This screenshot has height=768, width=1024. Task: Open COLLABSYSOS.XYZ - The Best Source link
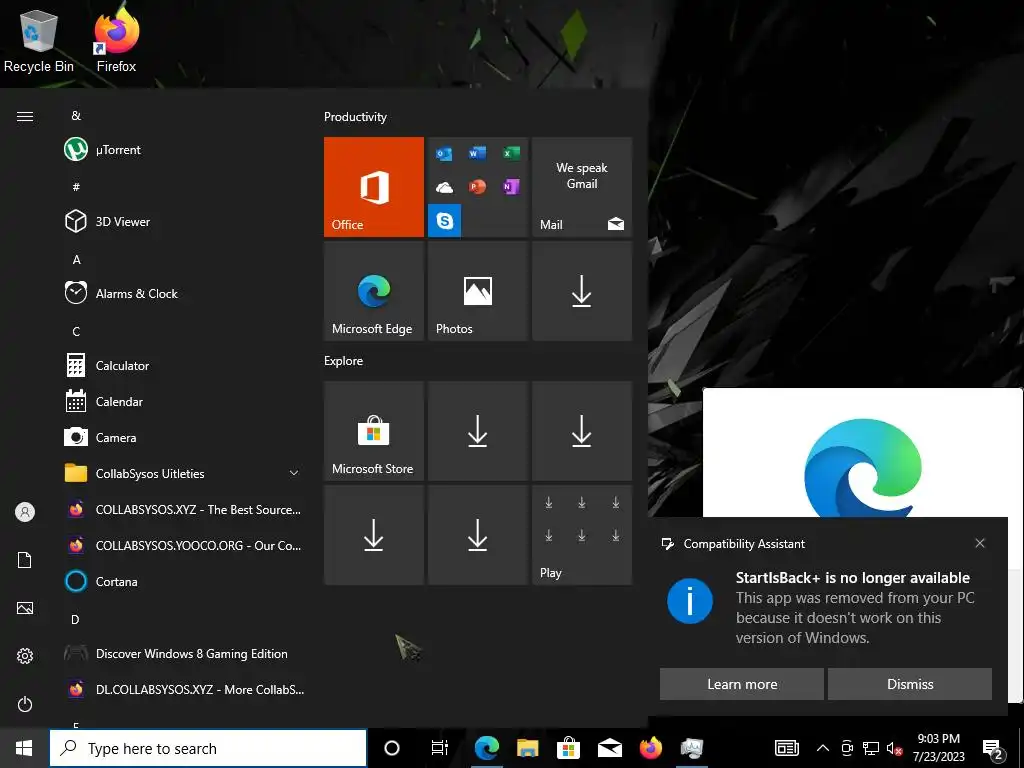[183, 509]
